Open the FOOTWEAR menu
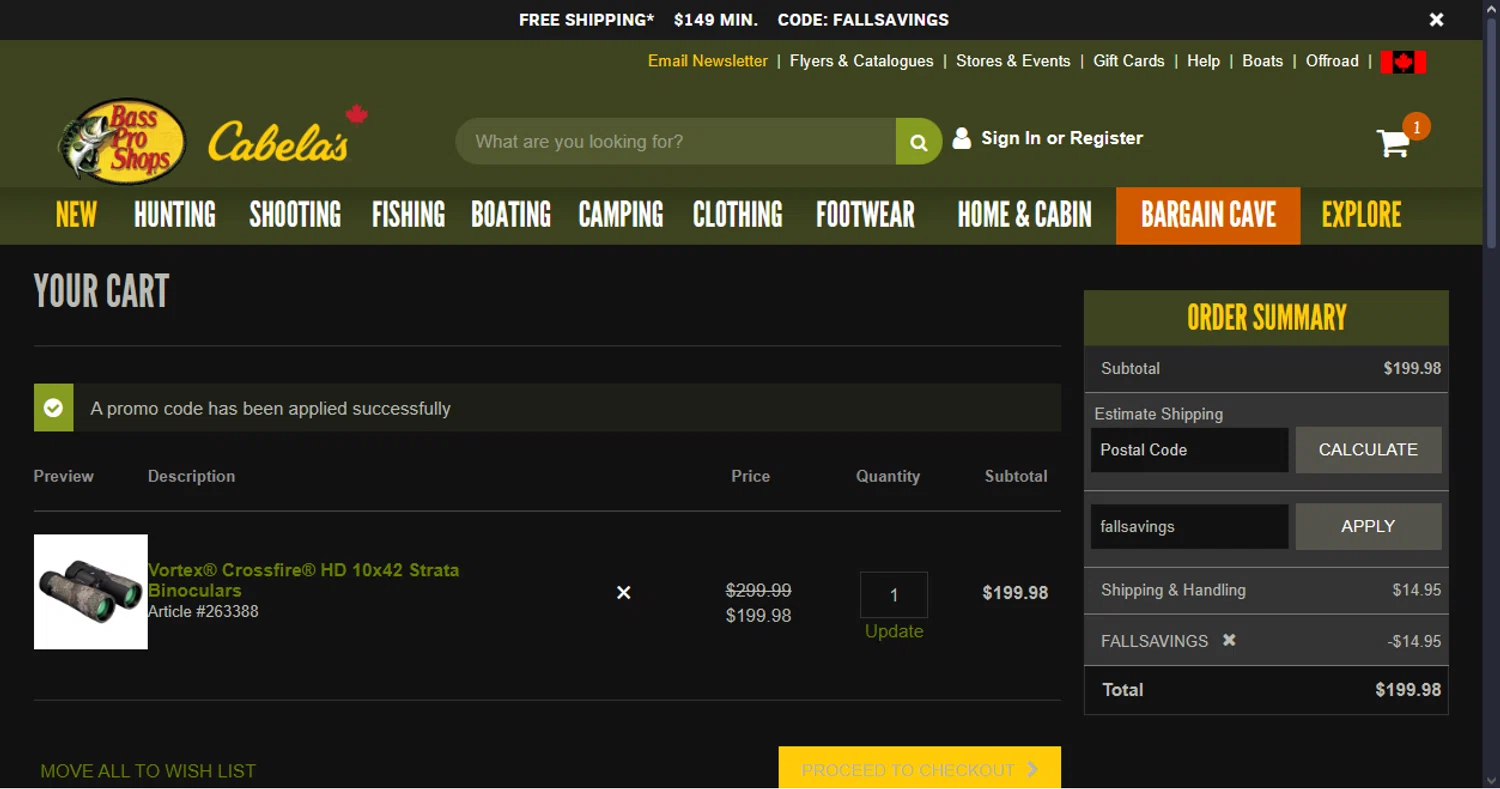This screenshot has height=789, width=1500. (x=865, y=215)
